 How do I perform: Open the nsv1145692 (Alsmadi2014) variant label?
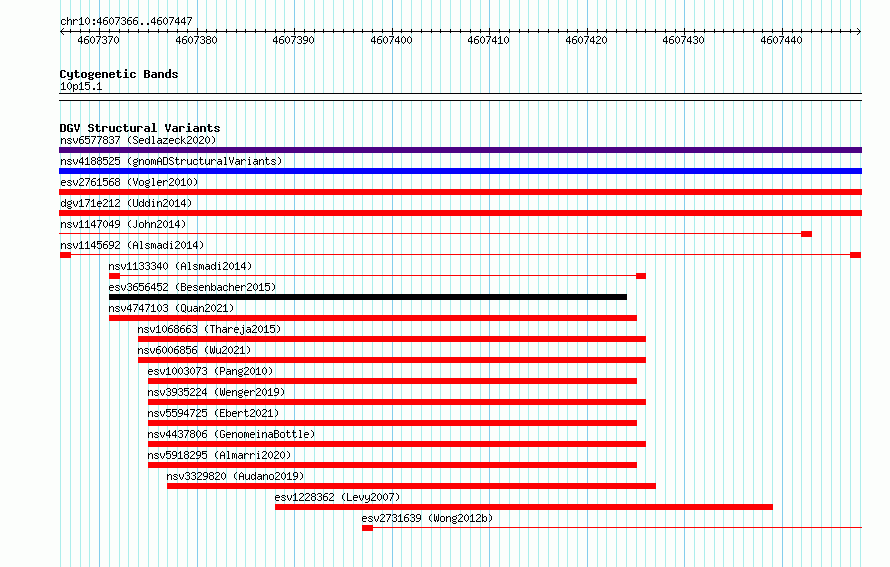pyautogui.click(x=132, y=245)
